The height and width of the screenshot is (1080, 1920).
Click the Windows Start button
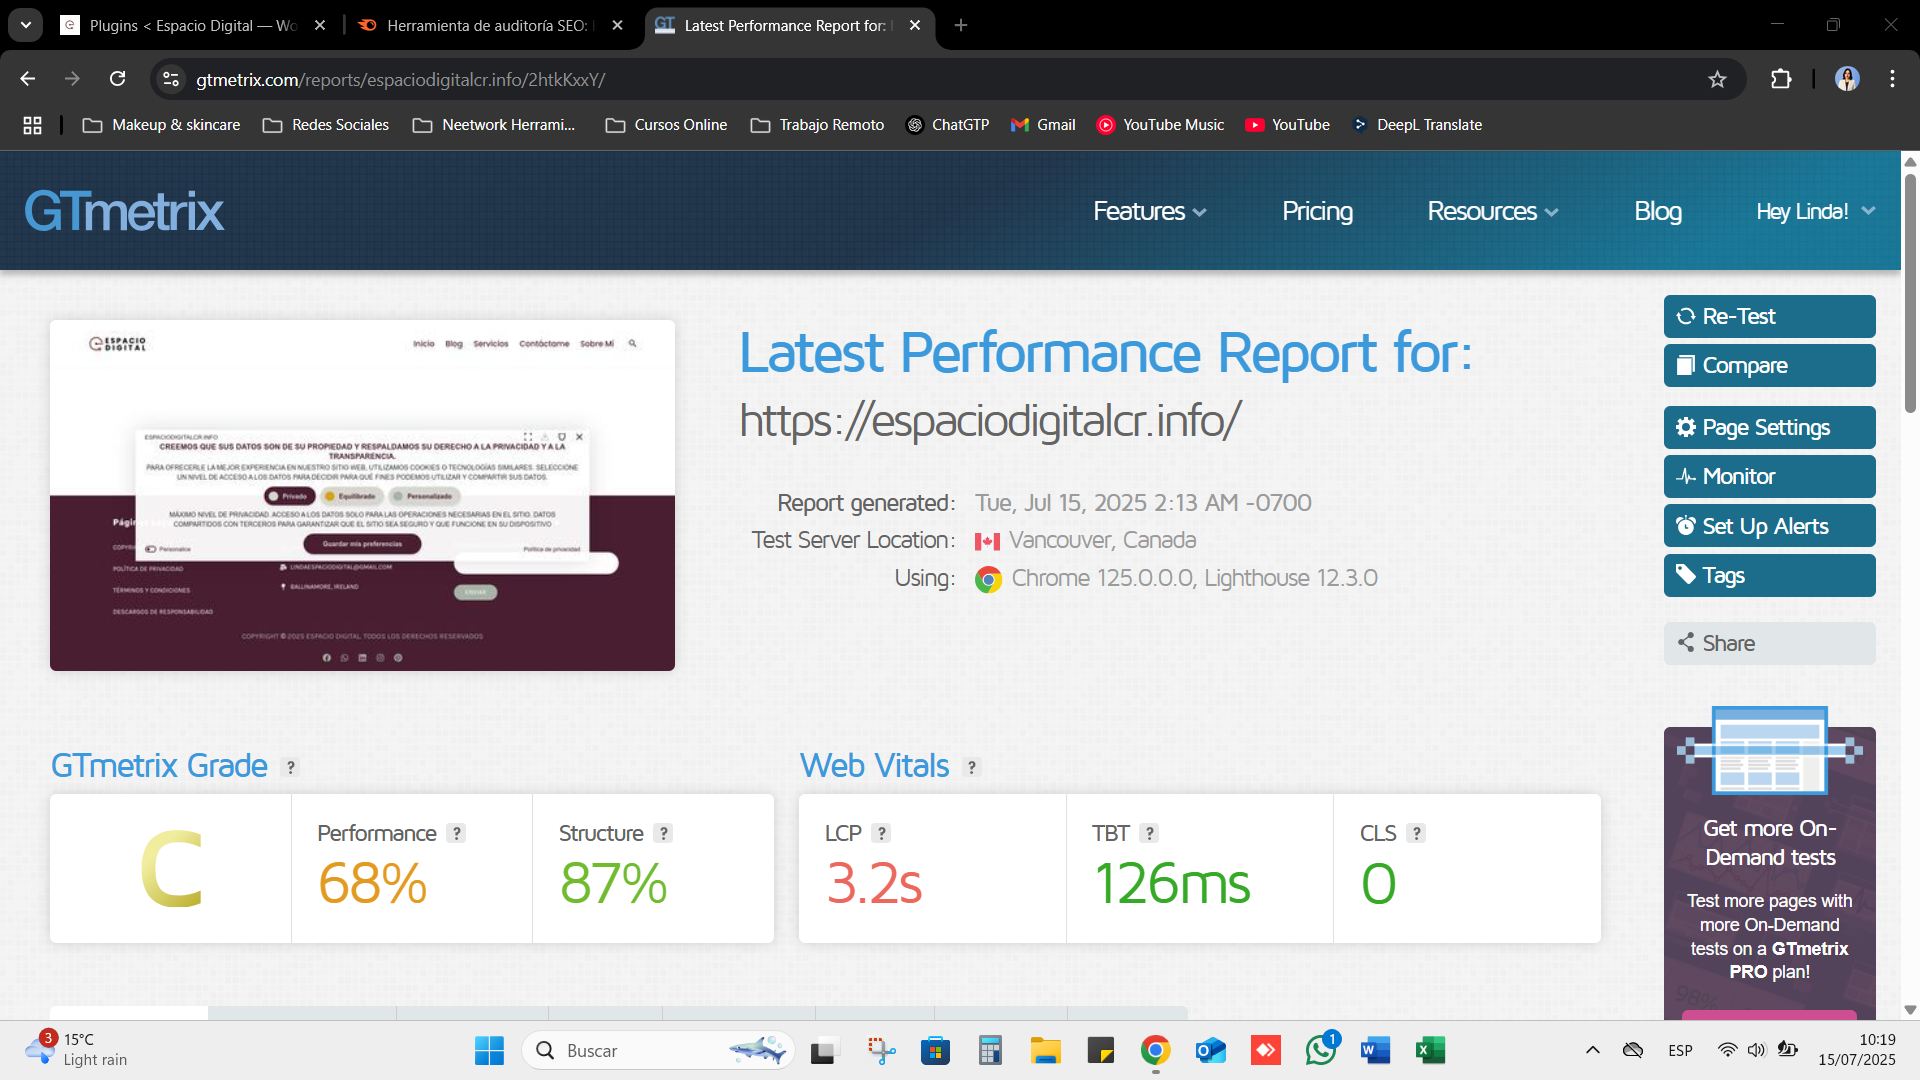(489, 1050)
